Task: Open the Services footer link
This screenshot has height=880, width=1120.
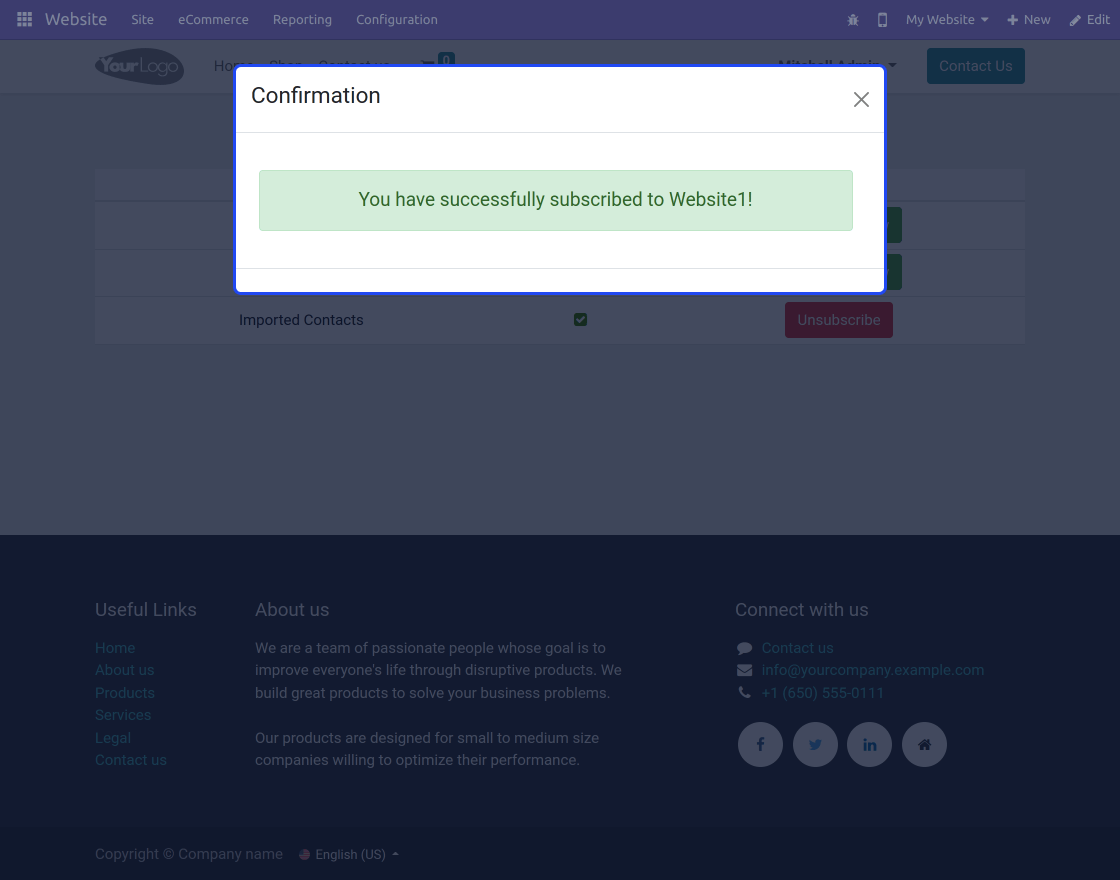Action: pyautogui.click(x=123, y=715)
